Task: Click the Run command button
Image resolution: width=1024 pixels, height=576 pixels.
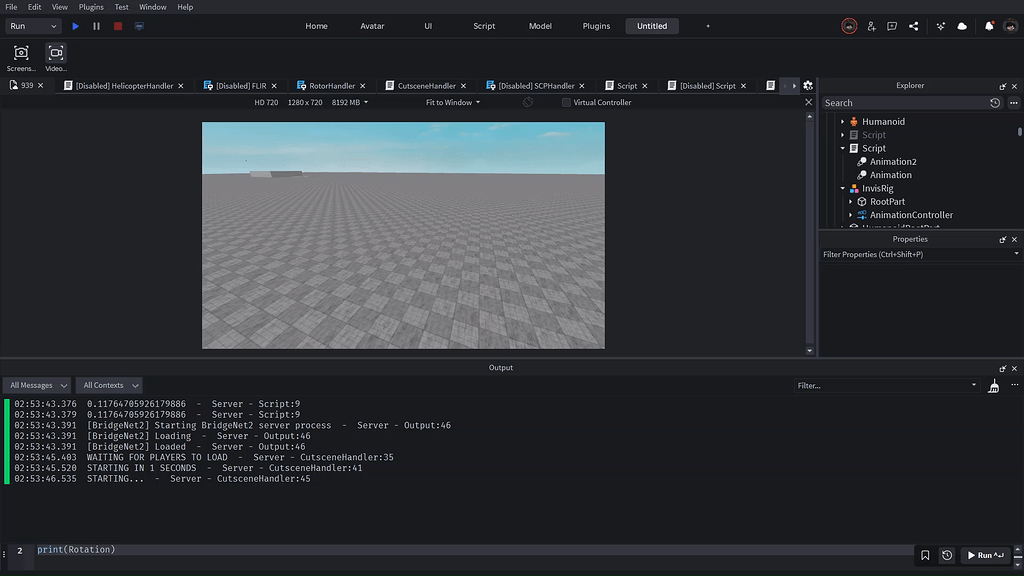Action: [x=985, y=555]
